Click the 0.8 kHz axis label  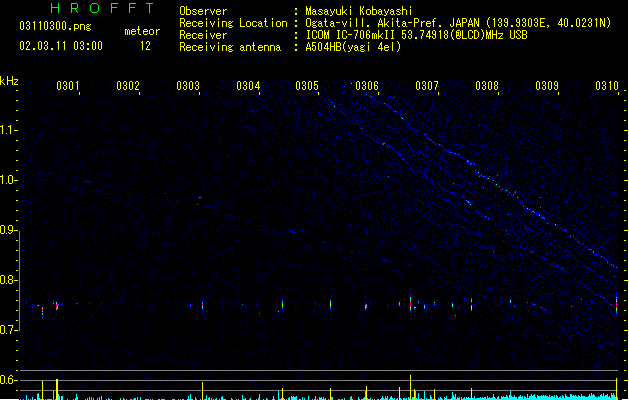tap(8, 280)
